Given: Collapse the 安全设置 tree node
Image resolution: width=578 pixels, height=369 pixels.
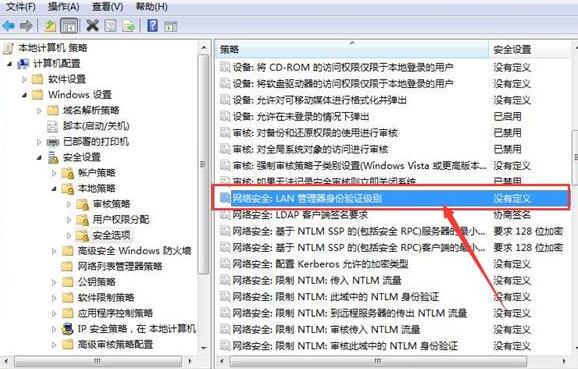Looking at the screenshot, I should [39, 158].
